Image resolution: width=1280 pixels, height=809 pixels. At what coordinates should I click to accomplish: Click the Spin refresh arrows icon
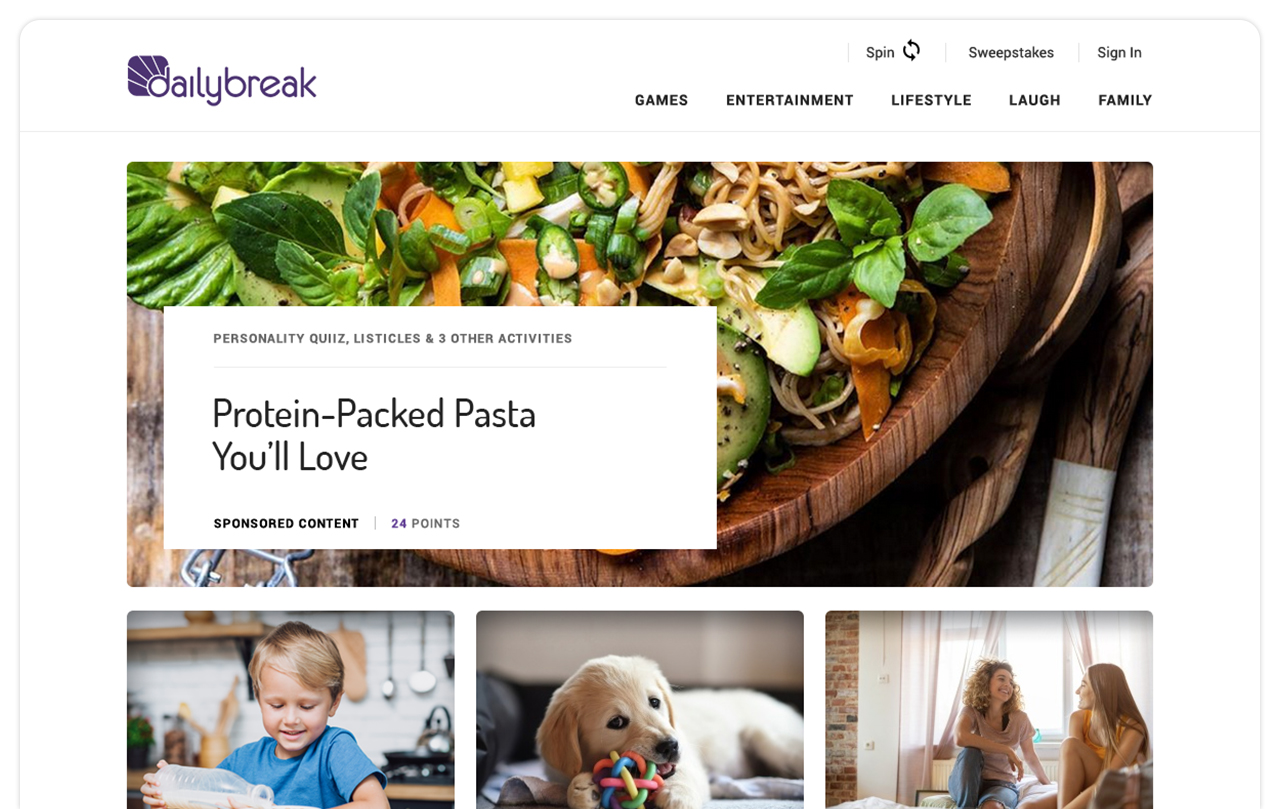pos(911,51)
